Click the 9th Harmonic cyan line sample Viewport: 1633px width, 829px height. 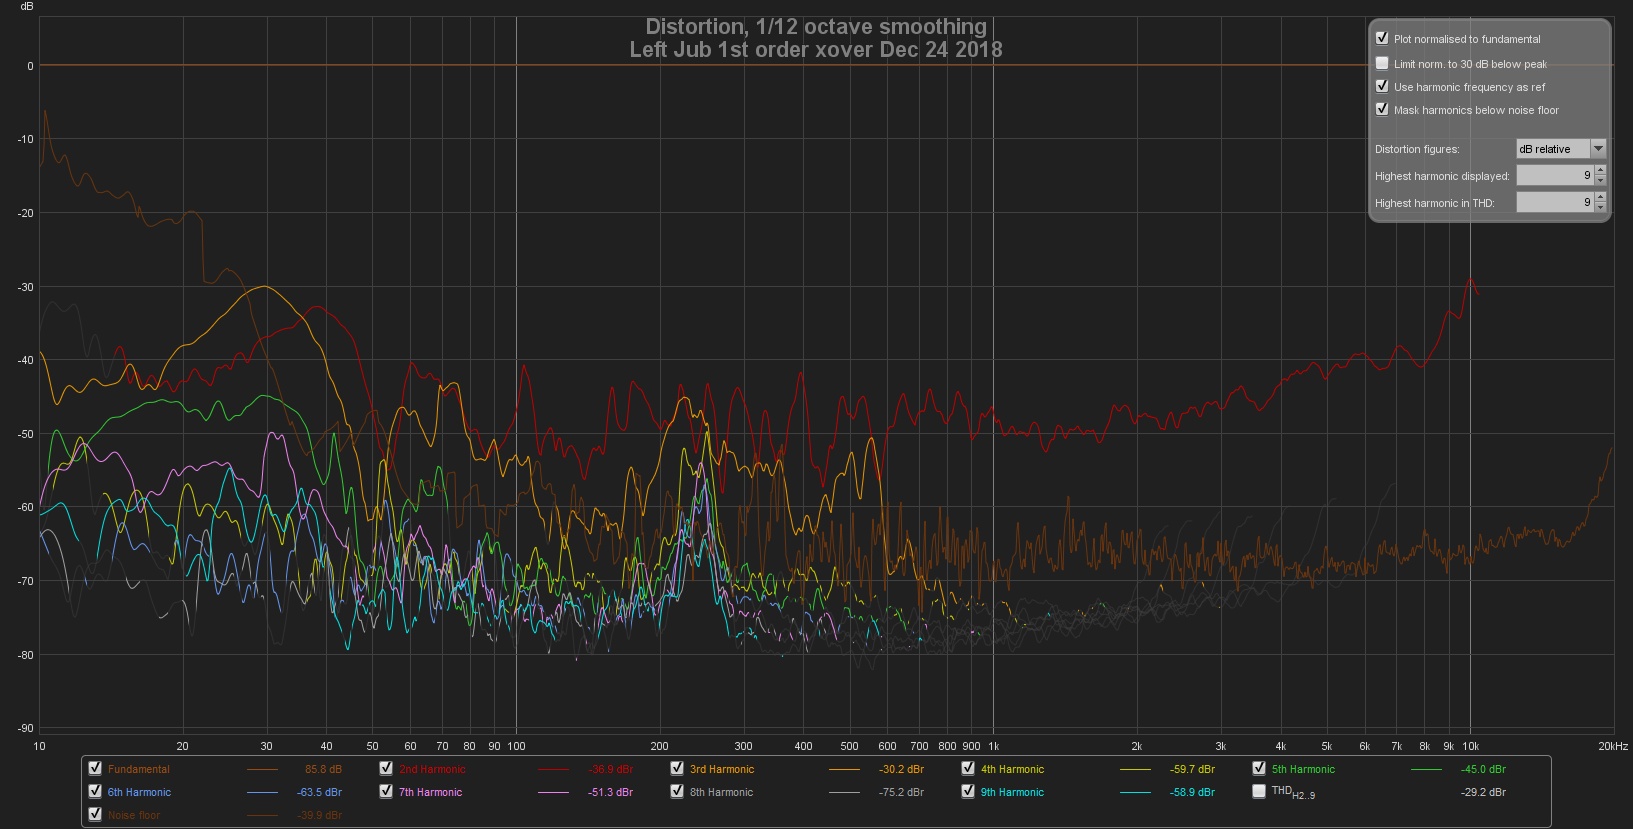coord(1135,793)
